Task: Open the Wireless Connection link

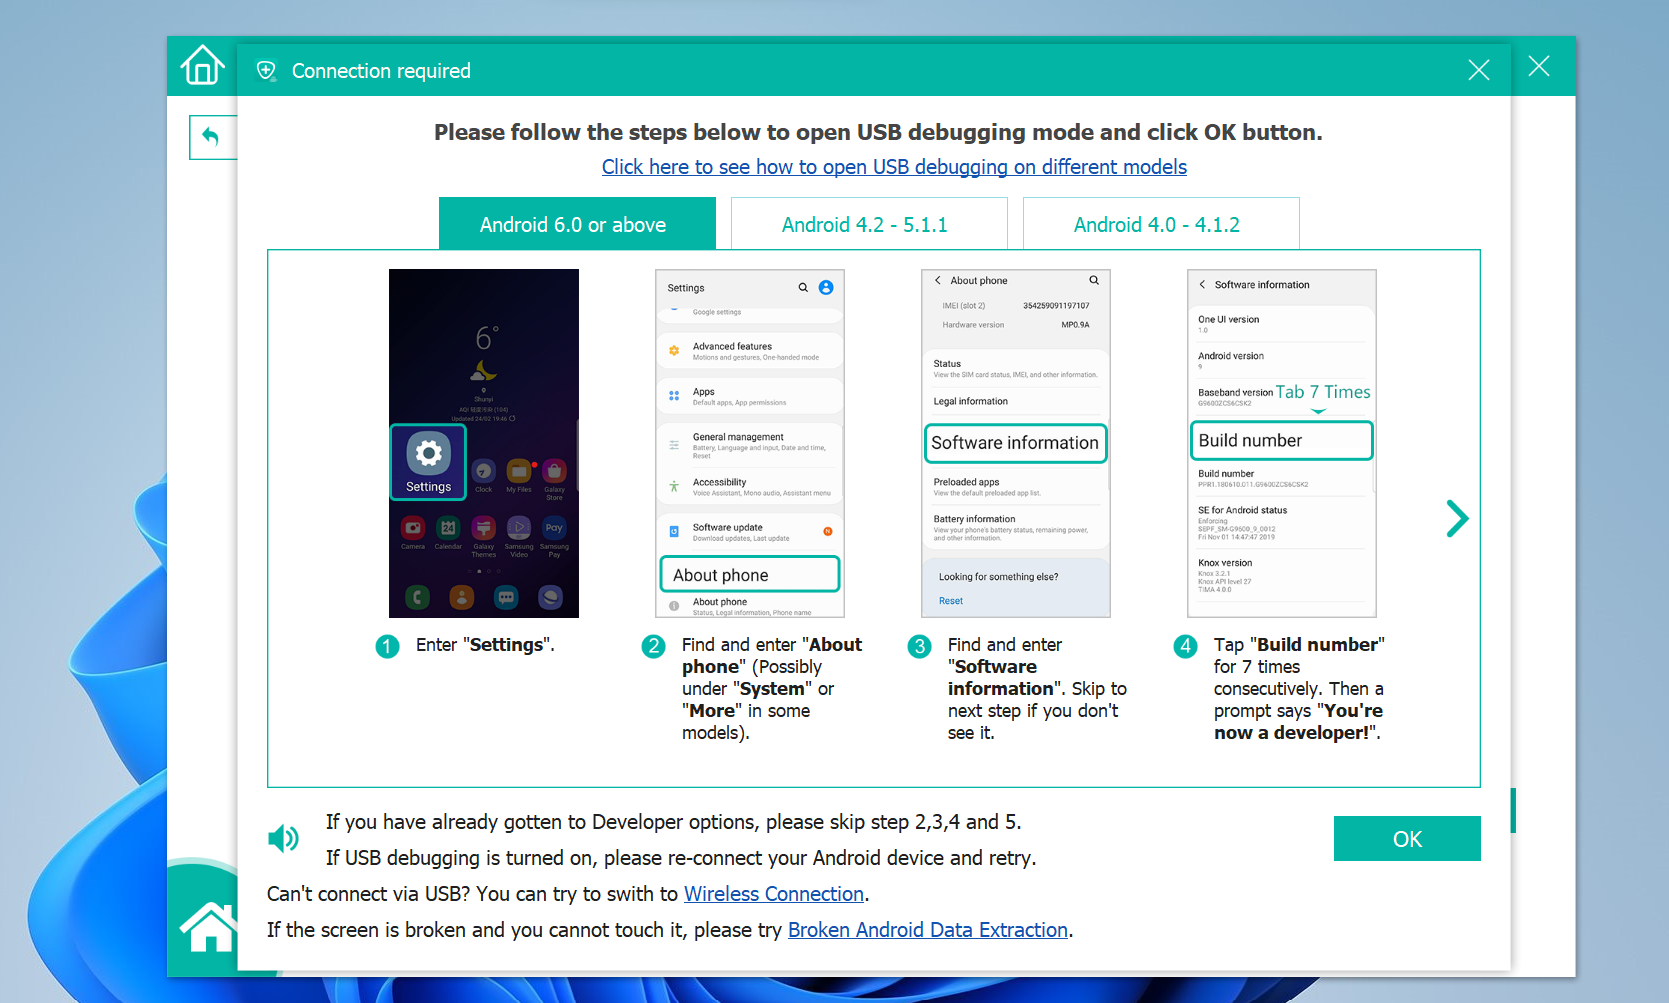Action: [x=774, y=894]
